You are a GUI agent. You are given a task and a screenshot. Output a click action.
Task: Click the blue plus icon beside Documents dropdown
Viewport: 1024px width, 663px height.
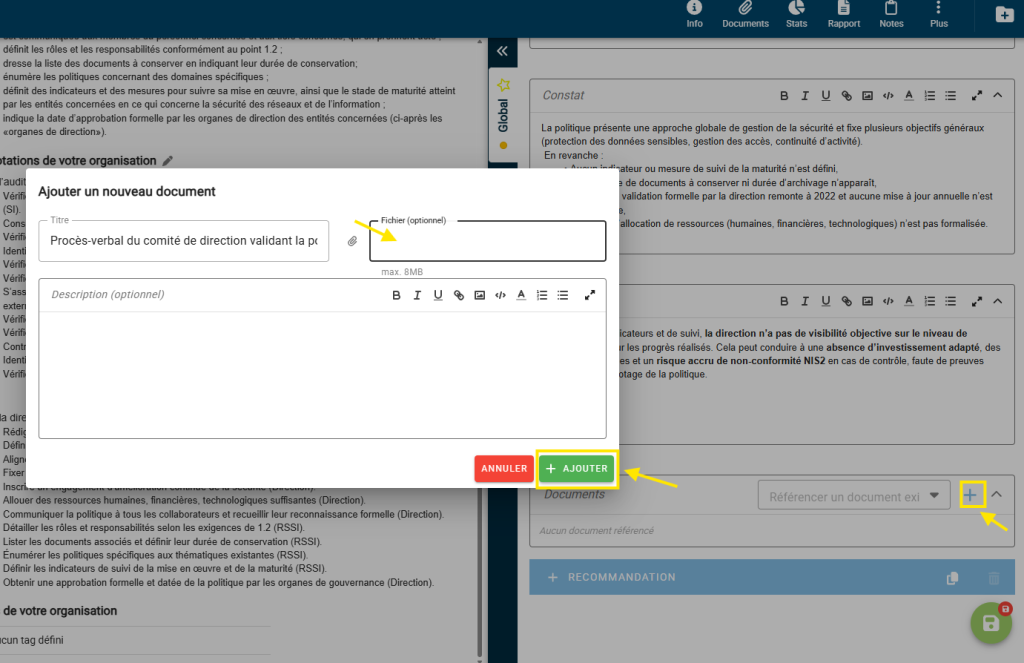point(971,494)
